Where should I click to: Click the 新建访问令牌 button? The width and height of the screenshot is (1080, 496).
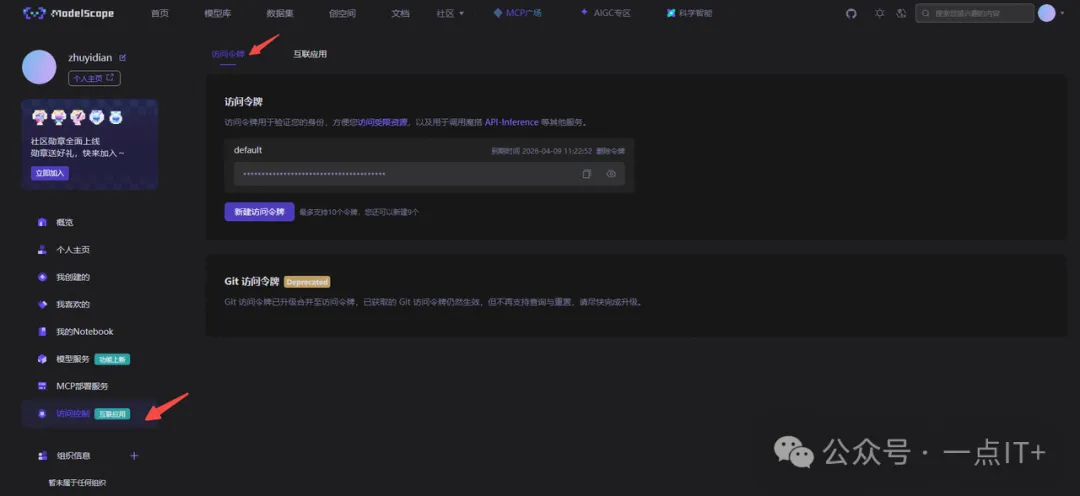pyautogui.click(x=260, y=211)
